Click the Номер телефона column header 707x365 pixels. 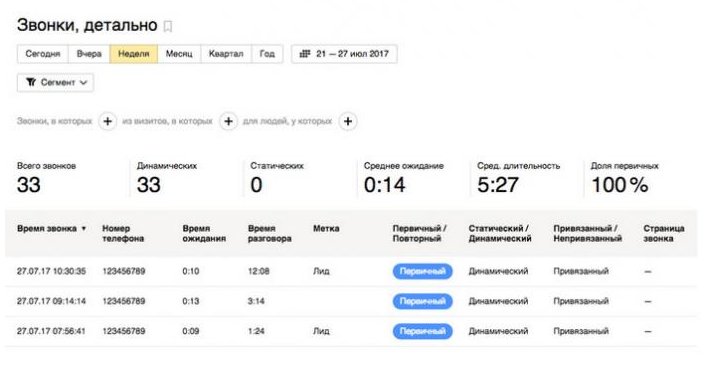coord(123,233)
